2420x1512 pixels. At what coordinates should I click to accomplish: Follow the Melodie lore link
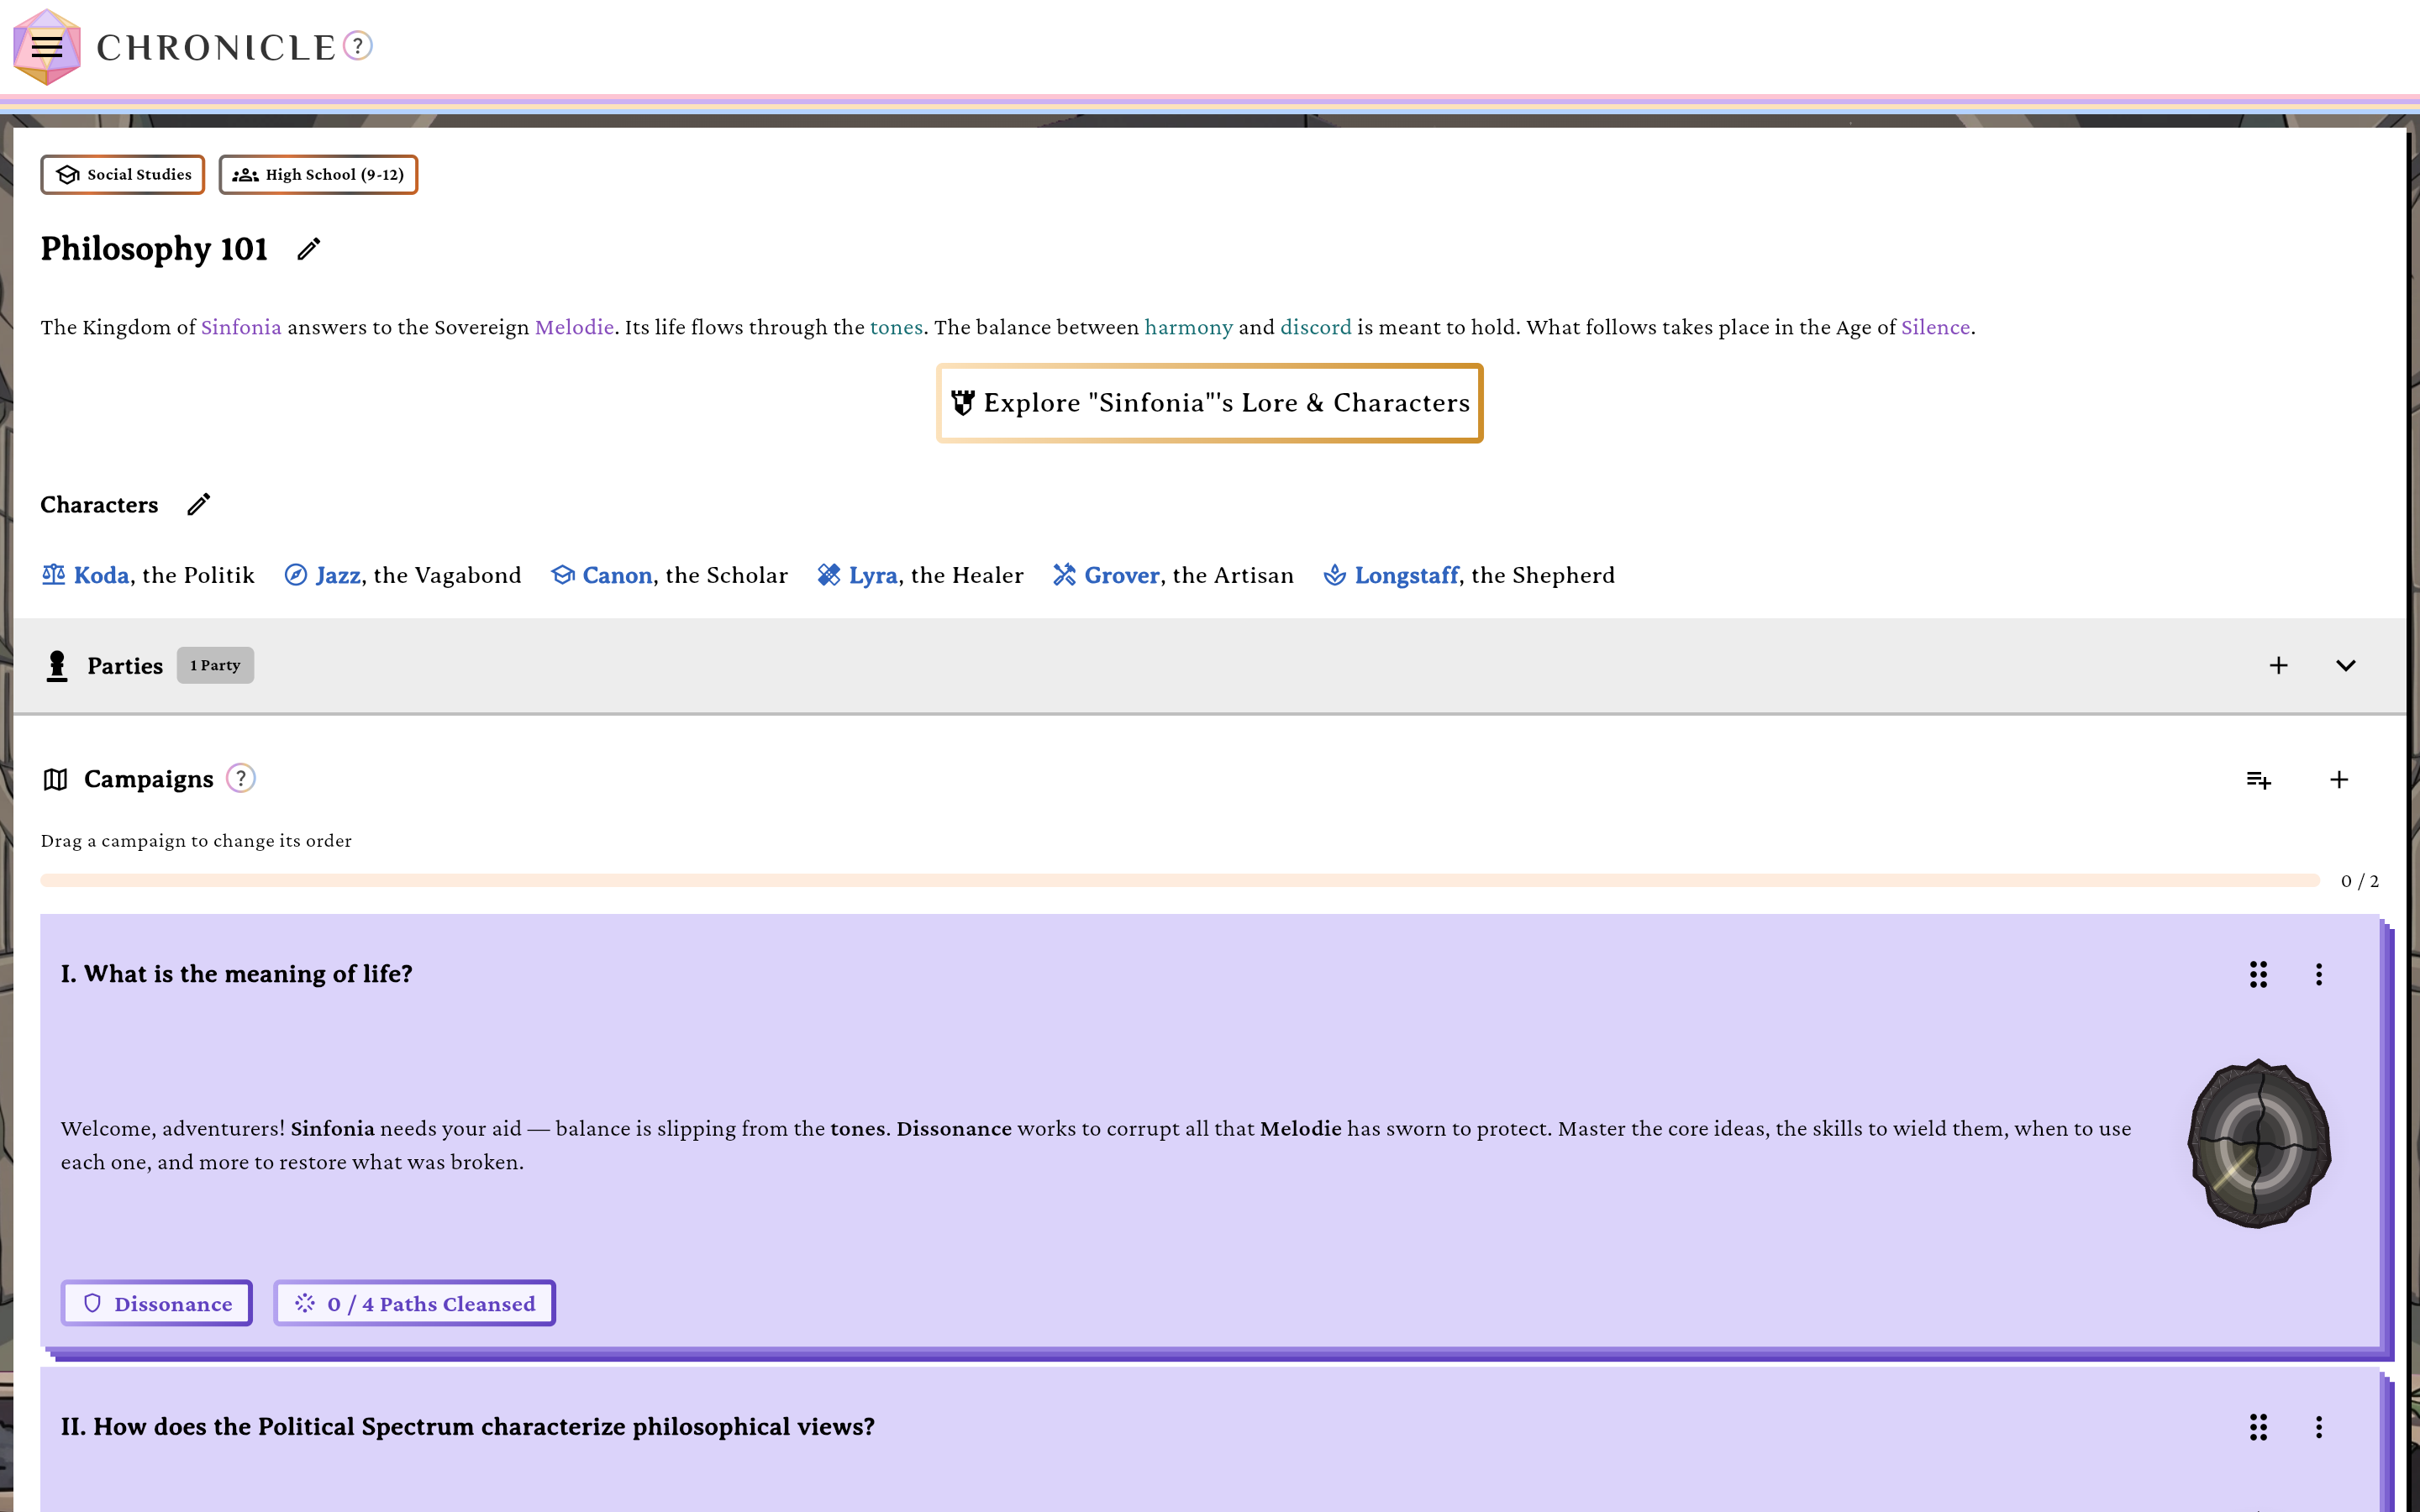574,327
